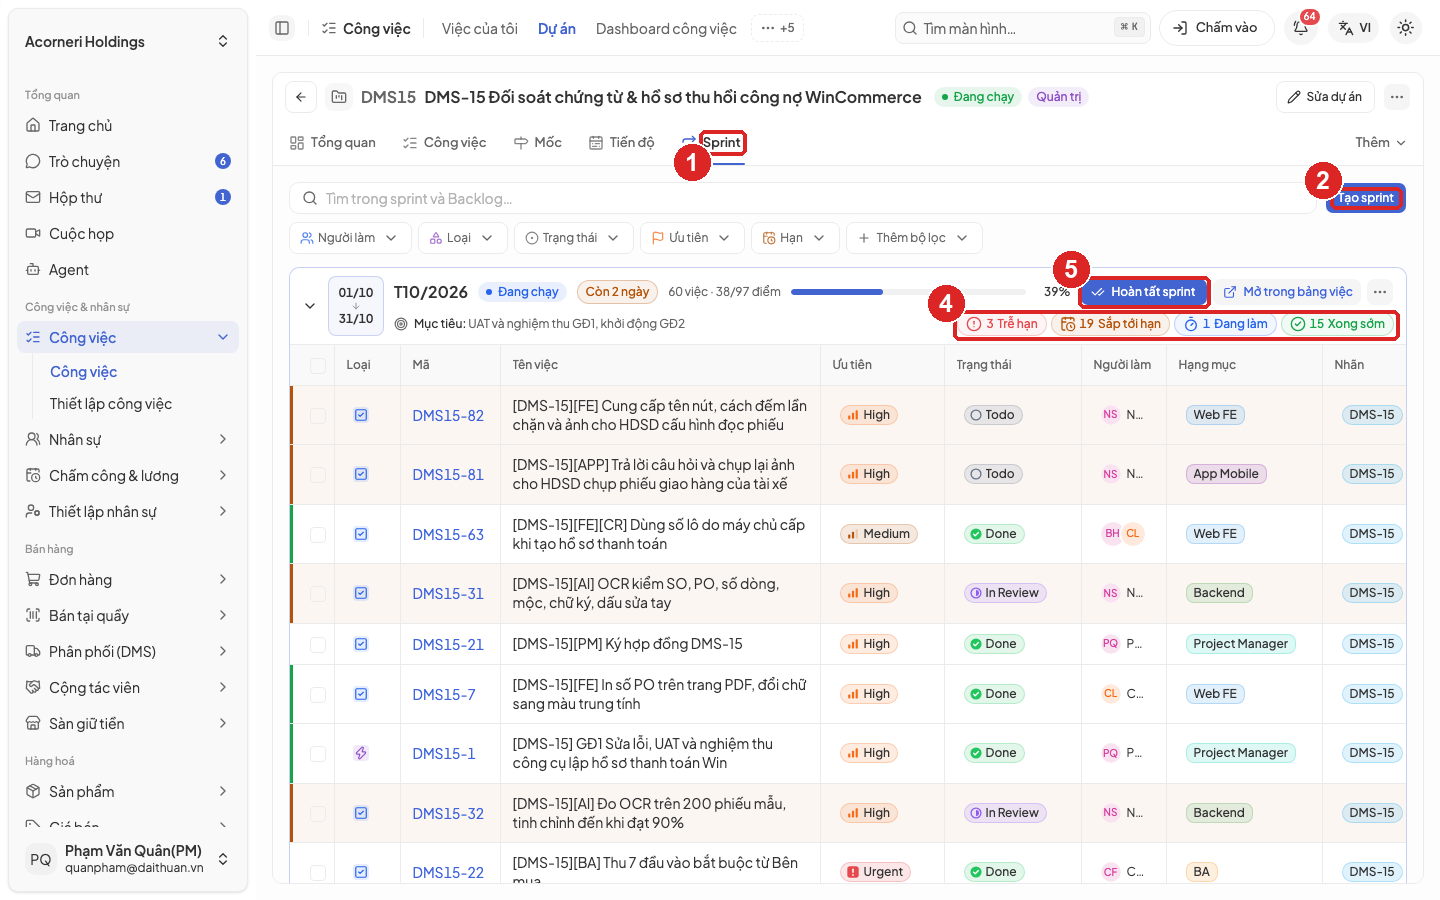Click the Tạo sprint button
Image resolution: width=1440 pixels, height=900 pixels.
tap(1366, 198)
